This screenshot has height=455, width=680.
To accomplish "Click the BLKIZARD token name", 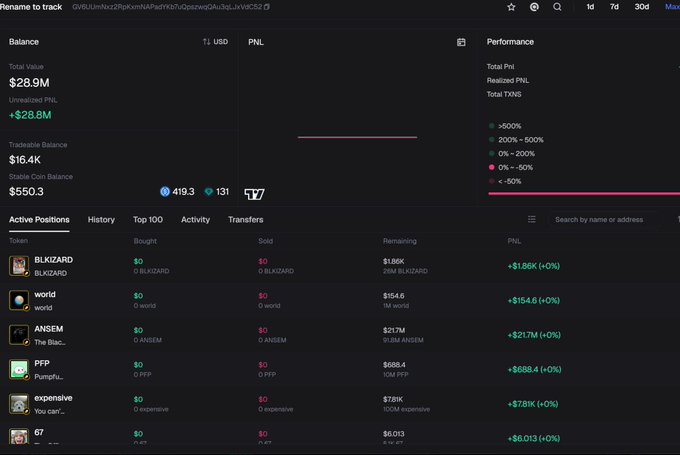I will pos(53,260).
